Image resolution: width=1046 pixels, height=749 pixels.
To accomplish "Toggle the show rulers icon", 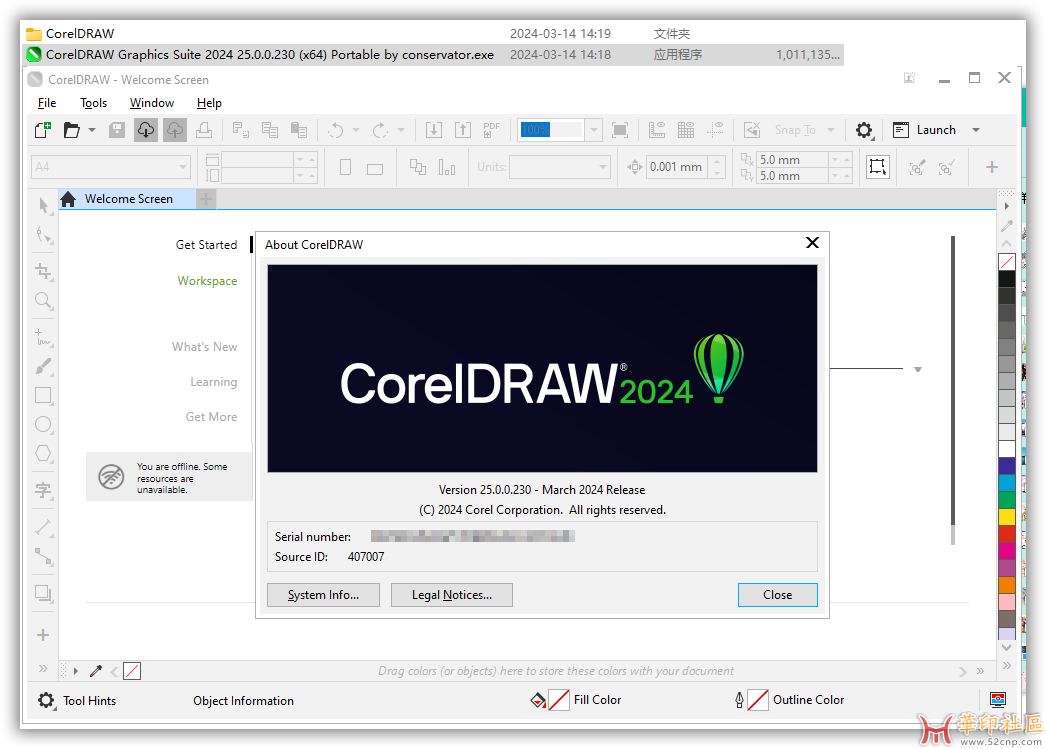I will click(x=657, y=130).
